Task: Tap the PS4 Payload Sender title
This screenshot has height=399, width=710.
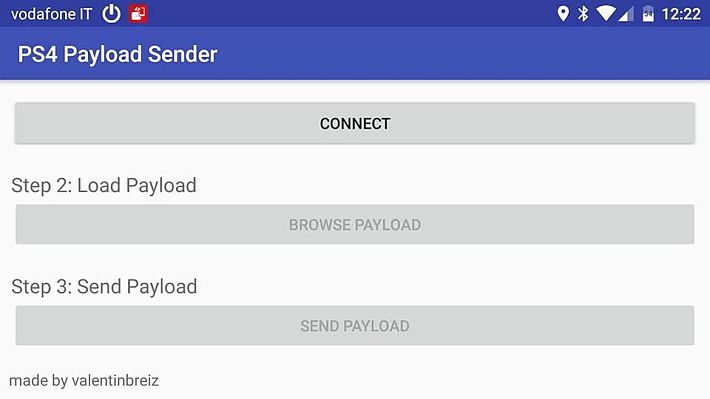Action: pyautogui.click(x=117, y=54)
